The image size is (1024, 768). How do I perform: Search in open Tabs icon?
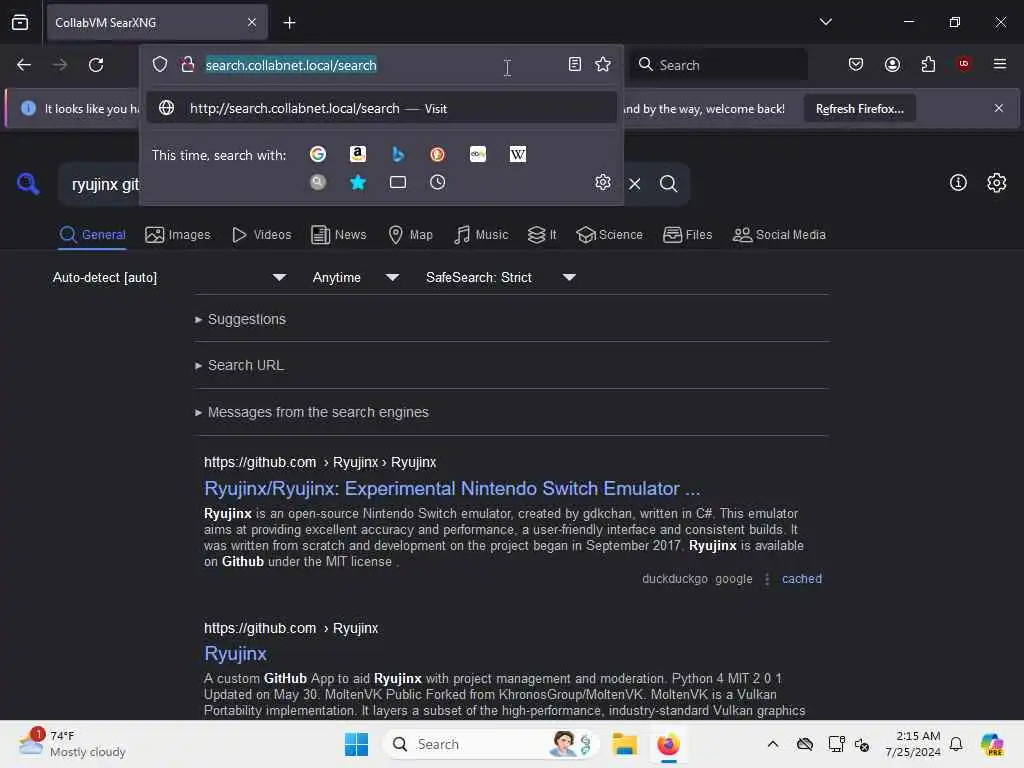[x=398, y=182]
